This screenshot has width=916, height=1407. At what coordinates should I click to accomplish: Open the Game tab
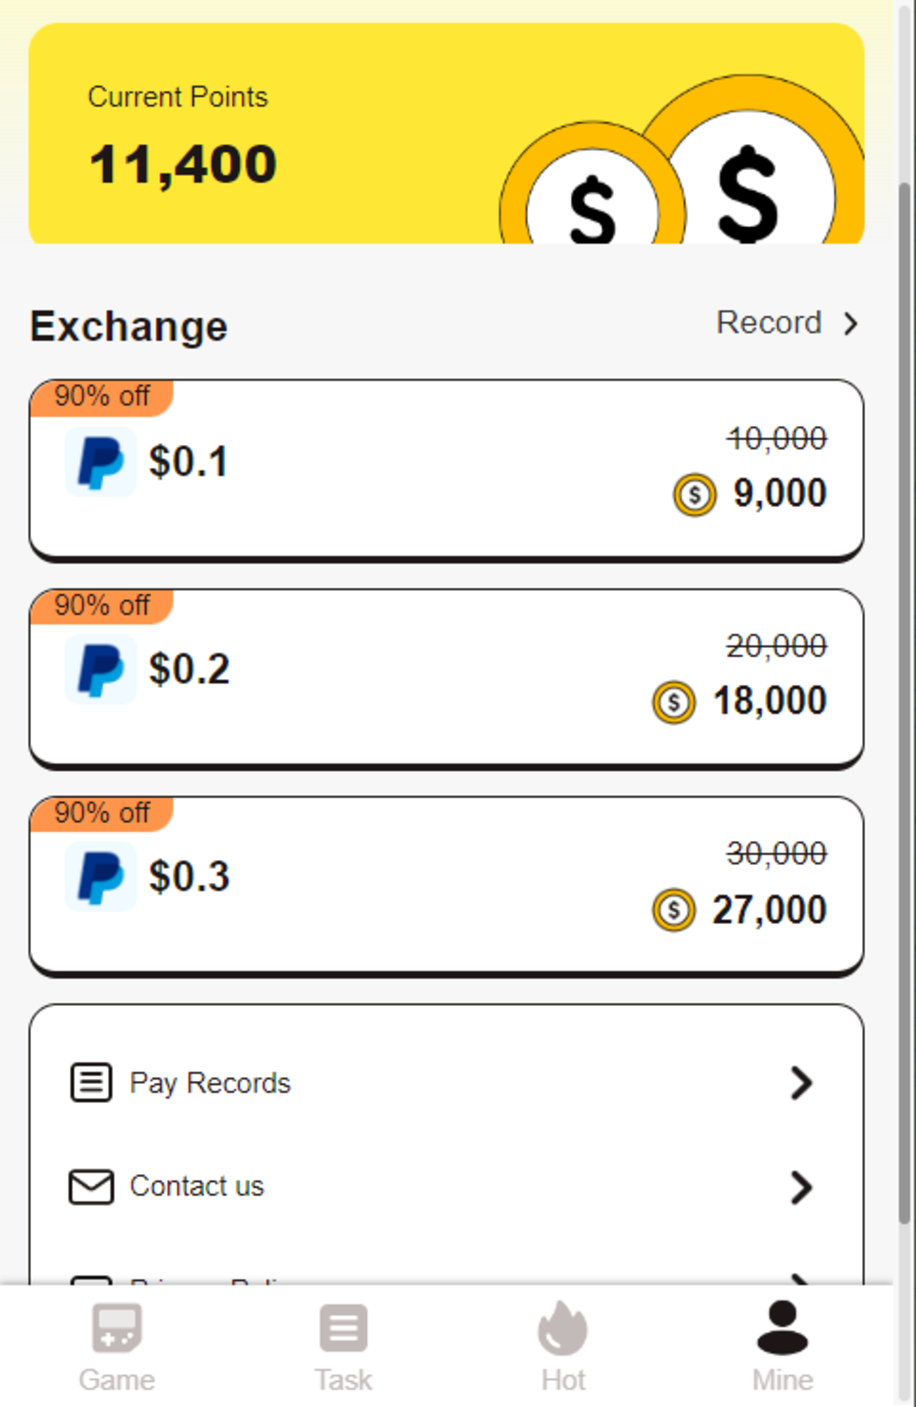tap(117, 1346)
